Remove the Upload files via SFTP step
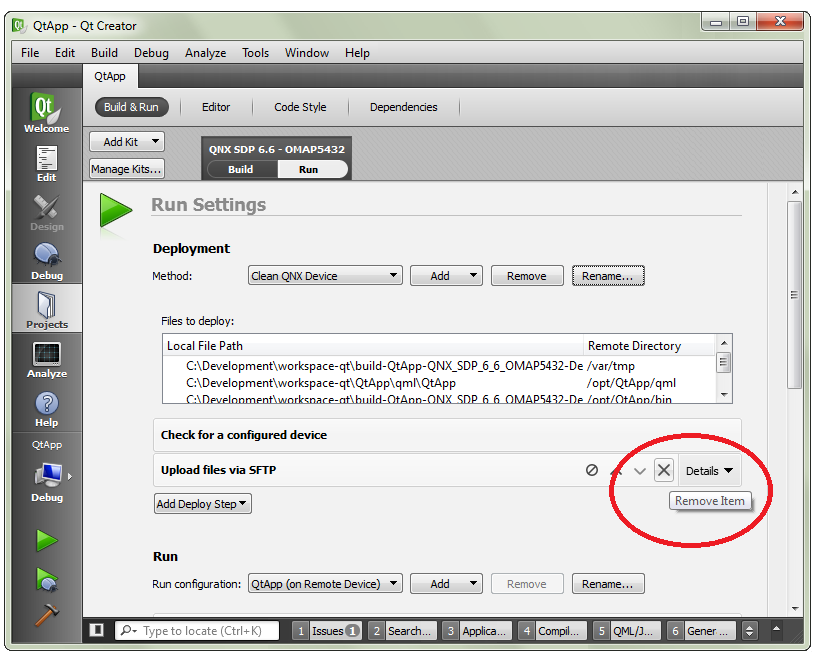The height and width of the screenshot is (664, 816). click(663, 470)
